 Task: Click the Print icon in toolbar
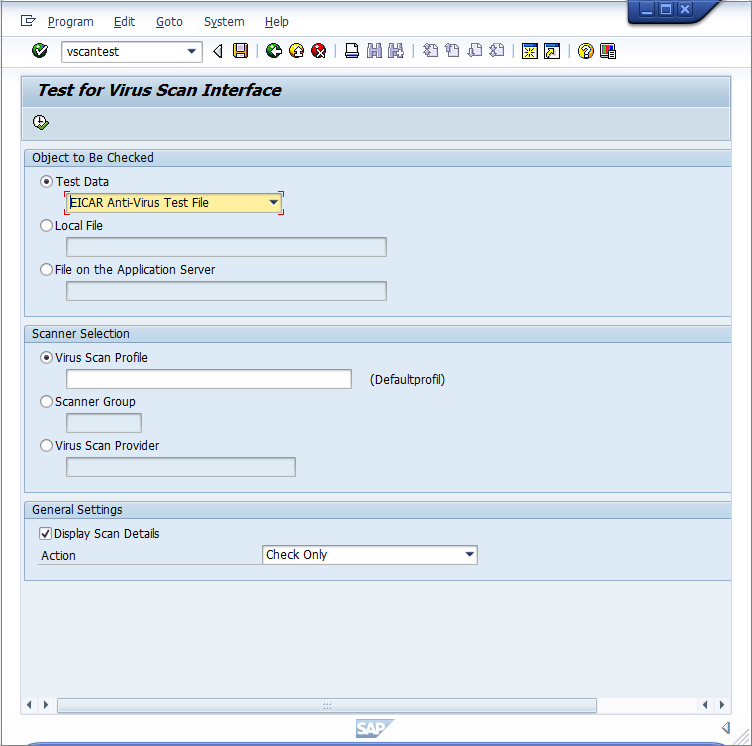point(352,51)
